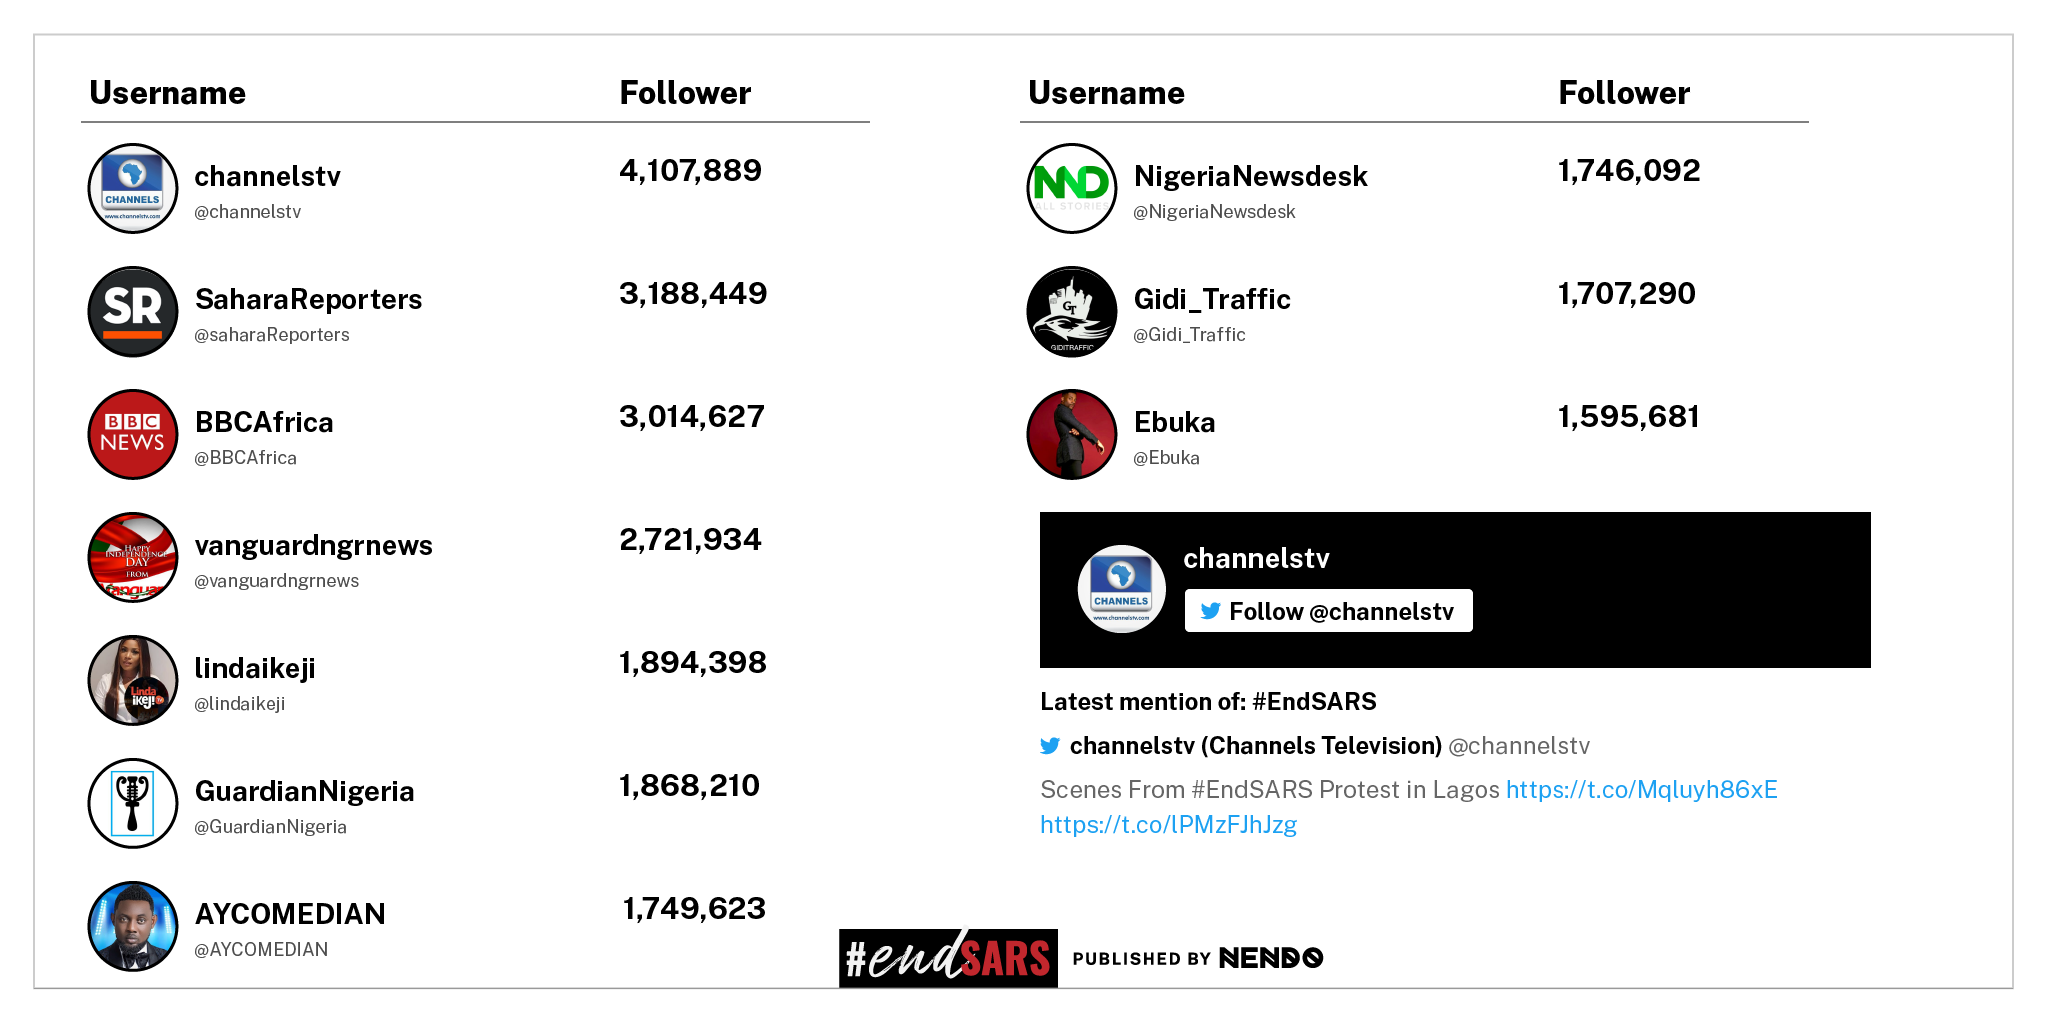This screenshot has height=1024, width=2048.
Task: Click the NigeriaNewsdesk NND logo avatar
Action: pos(1072,188)
